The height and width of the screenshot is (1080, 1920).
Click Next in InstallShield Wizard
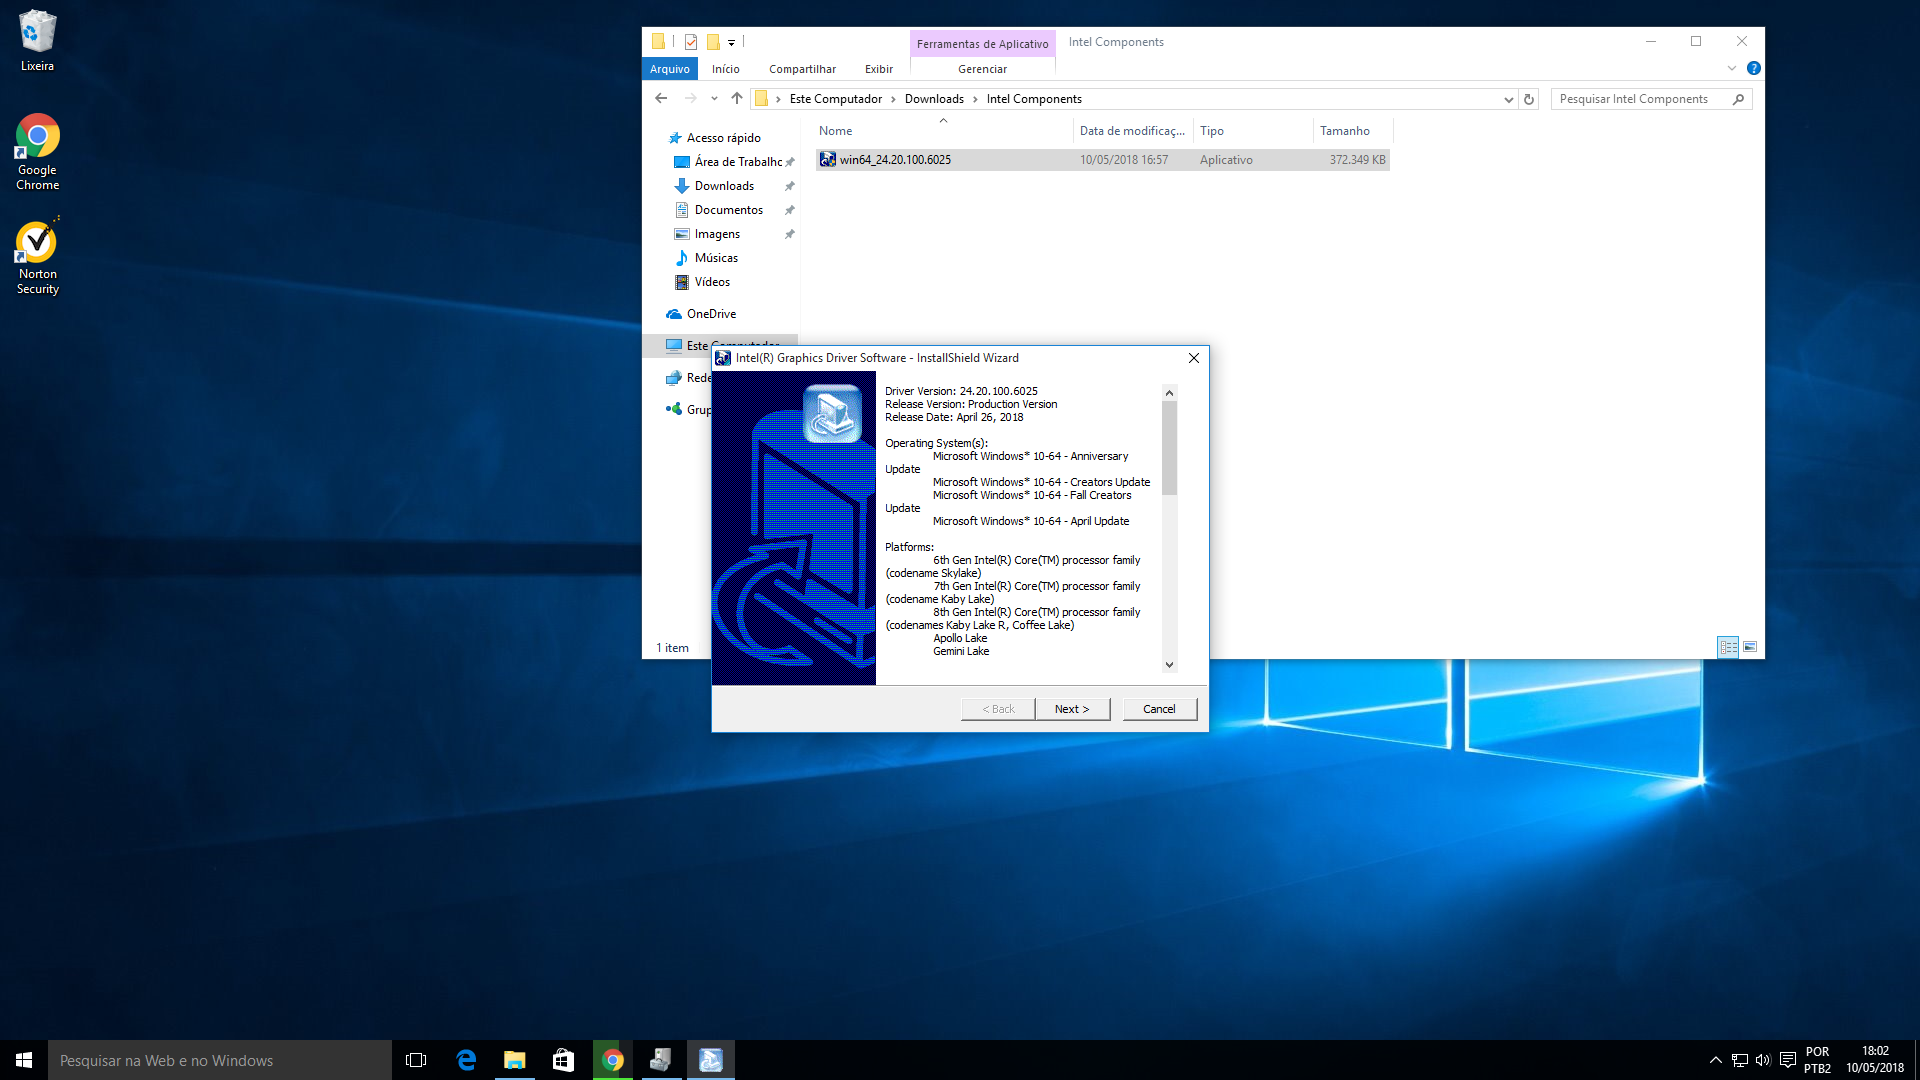pos(1072,709)
